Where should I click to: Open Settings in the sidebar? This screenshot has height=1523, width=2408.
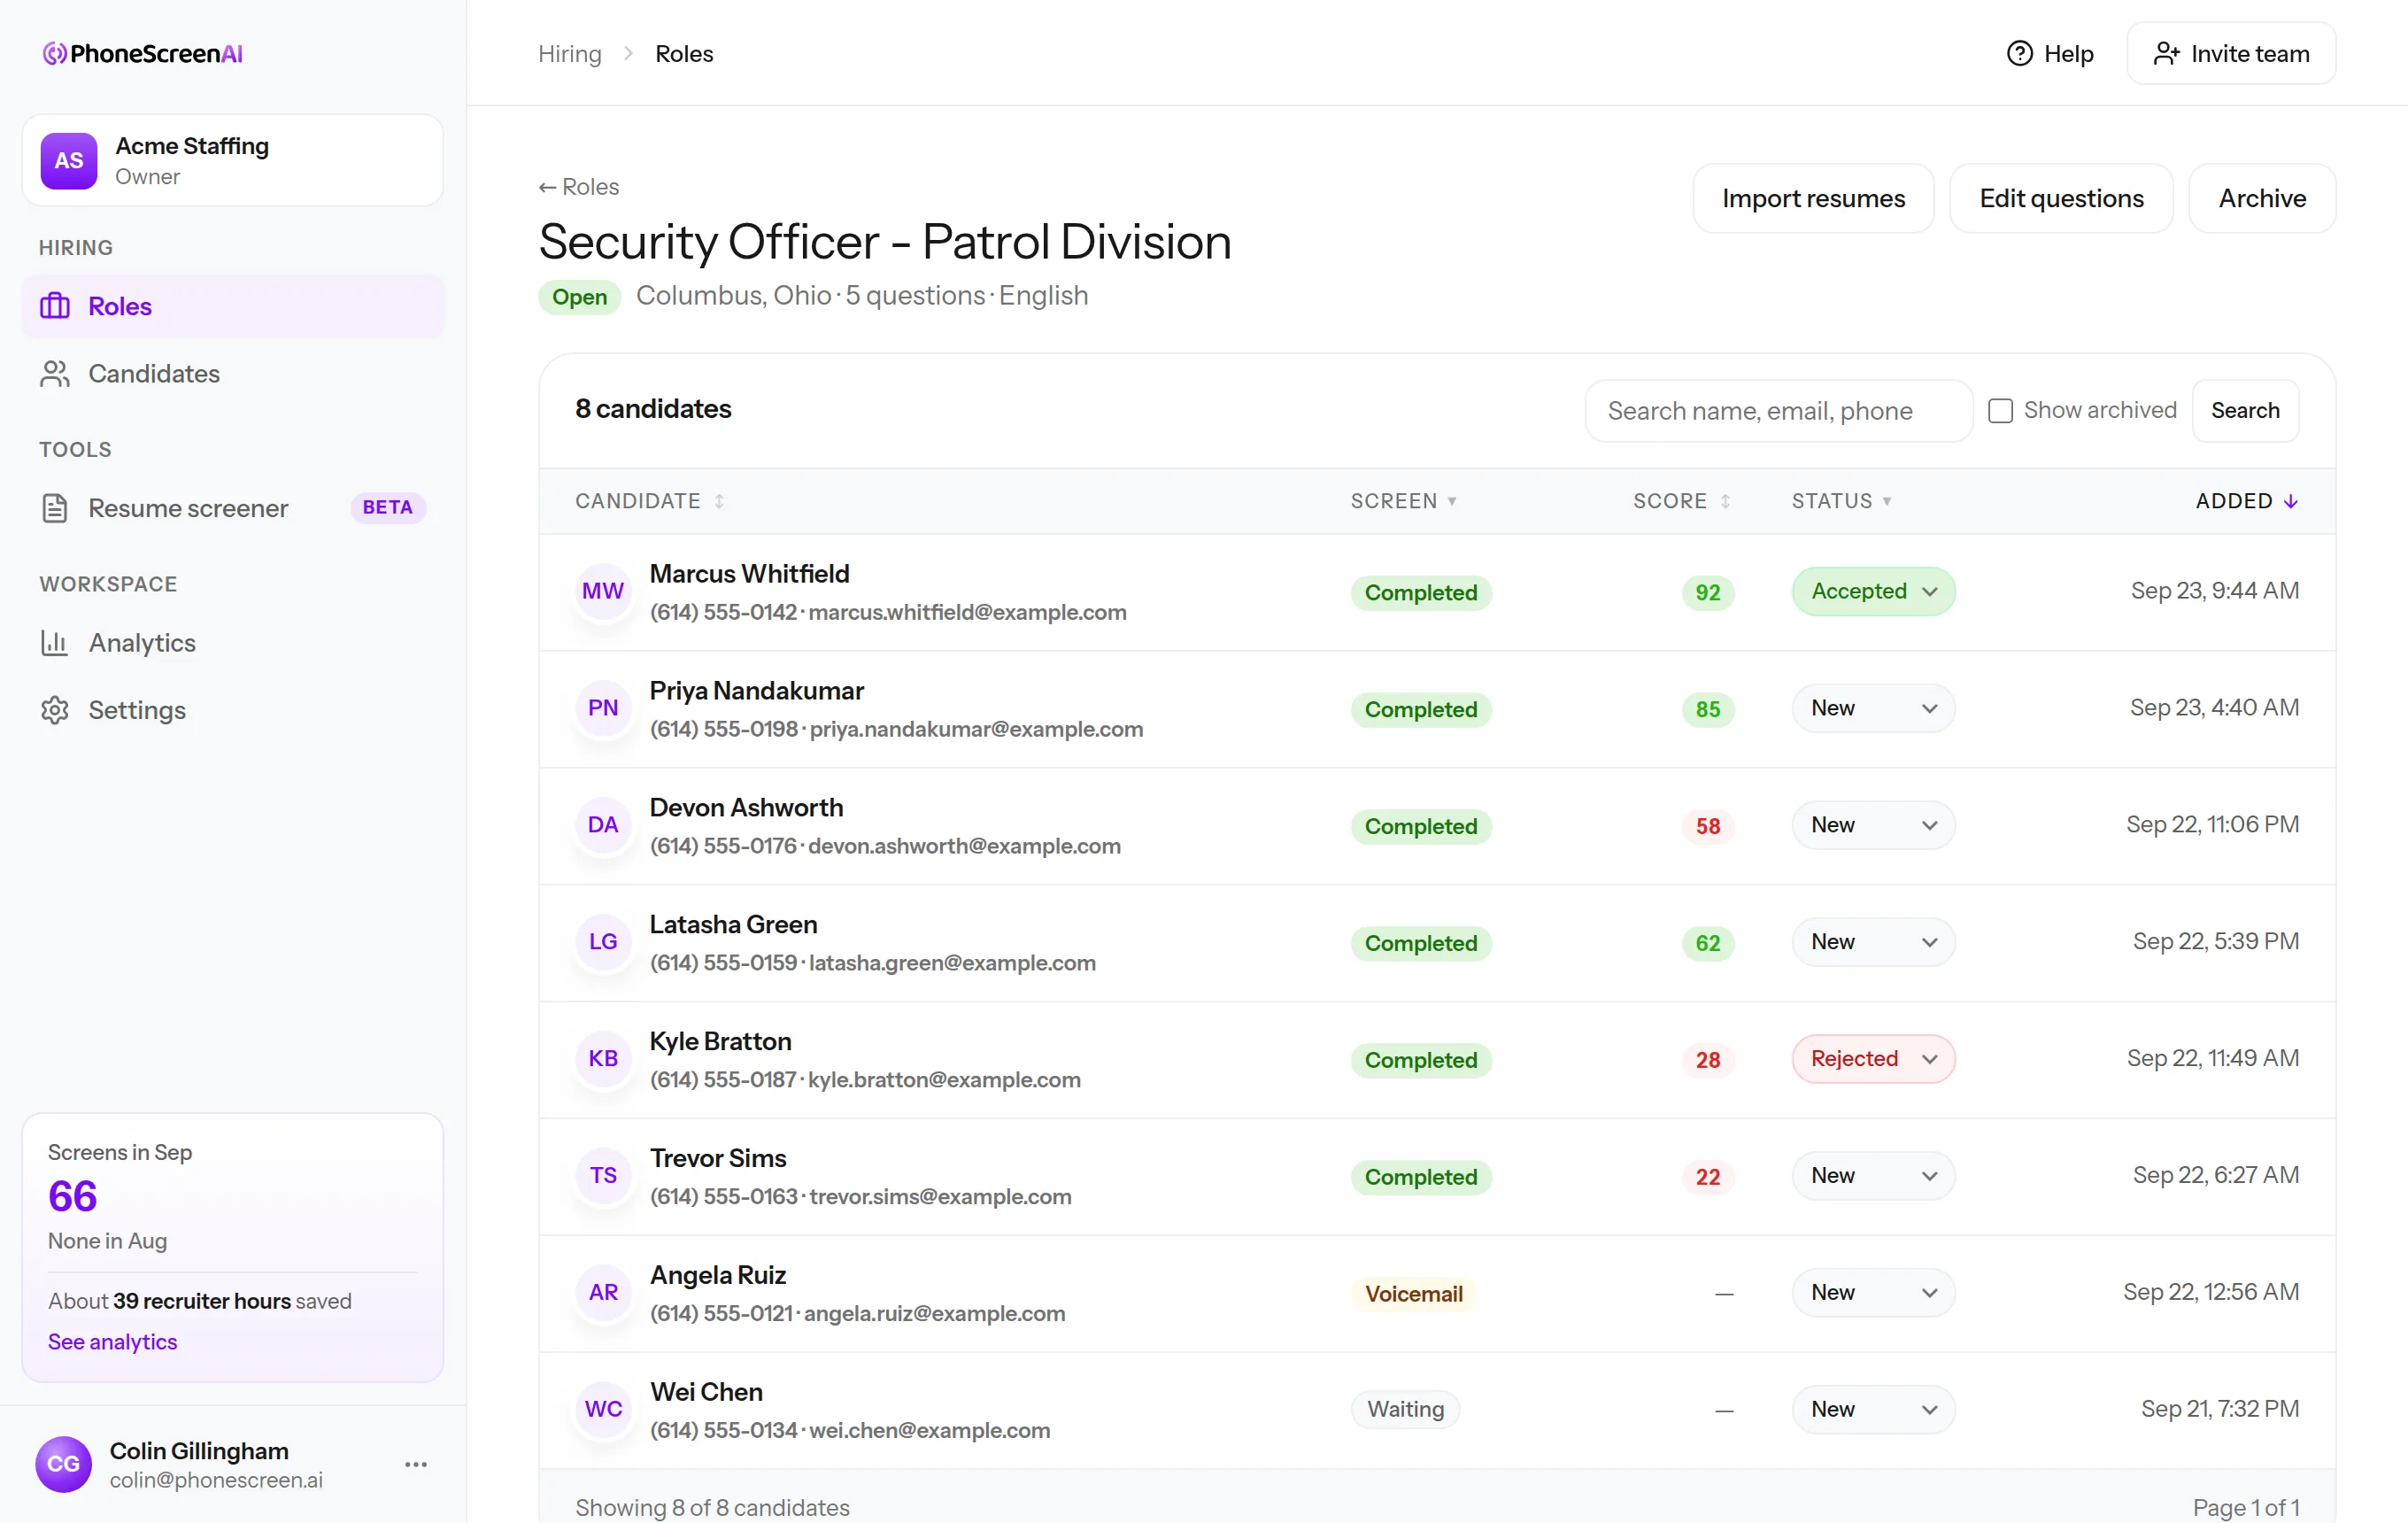(232, 710)
